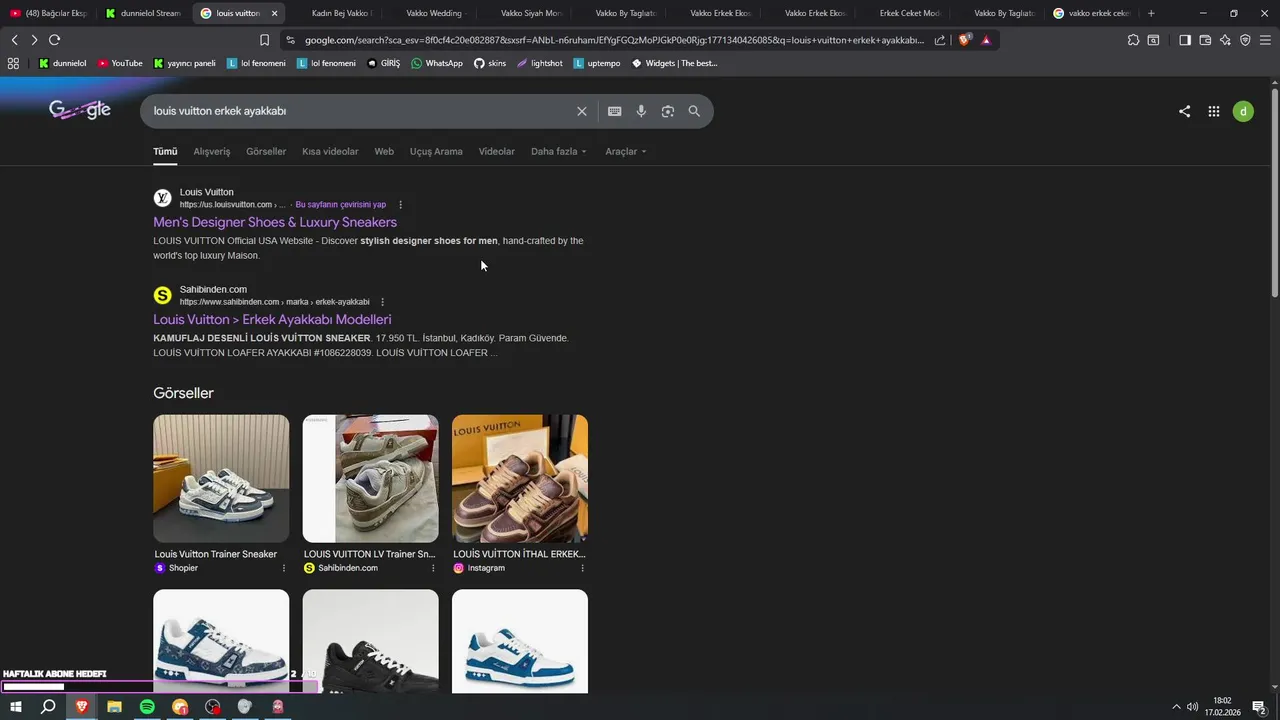Image resolution: width=1280 pixels, height=720 pixels.
Task: Open the 'lightshot' bookmark
Action: (x=540, y=63)
